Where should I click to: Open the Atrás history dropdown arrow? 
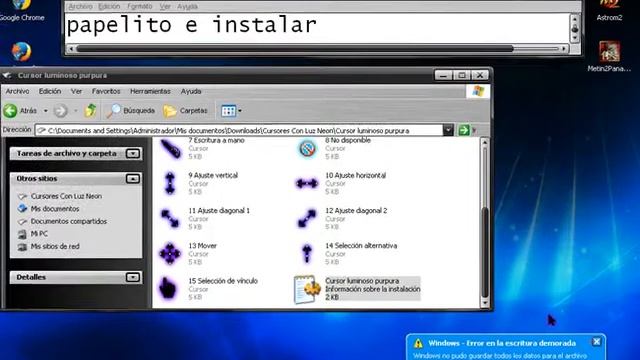click(46, 111)
